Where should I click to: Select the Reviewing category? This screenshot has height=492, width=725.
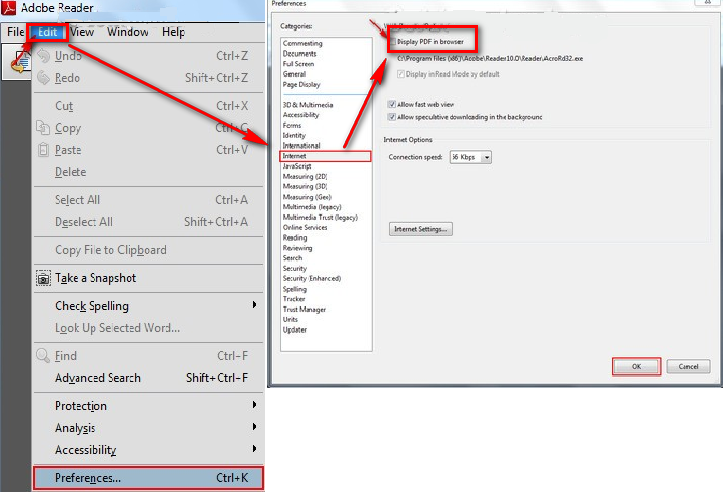(x=297, y=248)
